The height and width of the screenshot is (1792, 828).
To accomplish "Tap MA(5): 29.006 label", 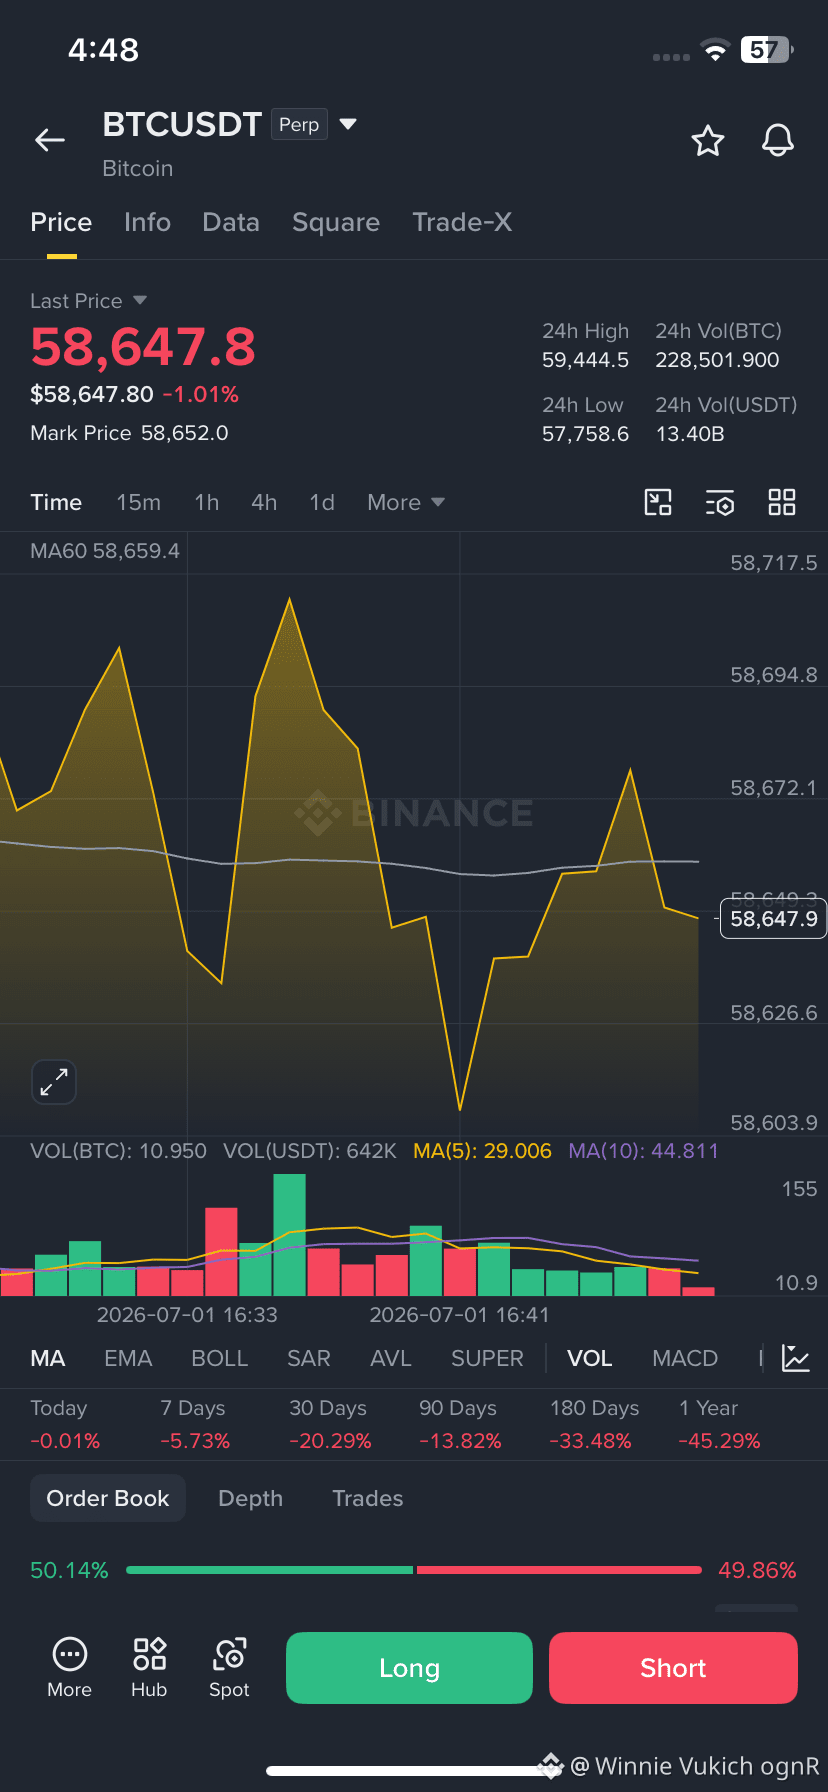I will tap(482, 1151).
